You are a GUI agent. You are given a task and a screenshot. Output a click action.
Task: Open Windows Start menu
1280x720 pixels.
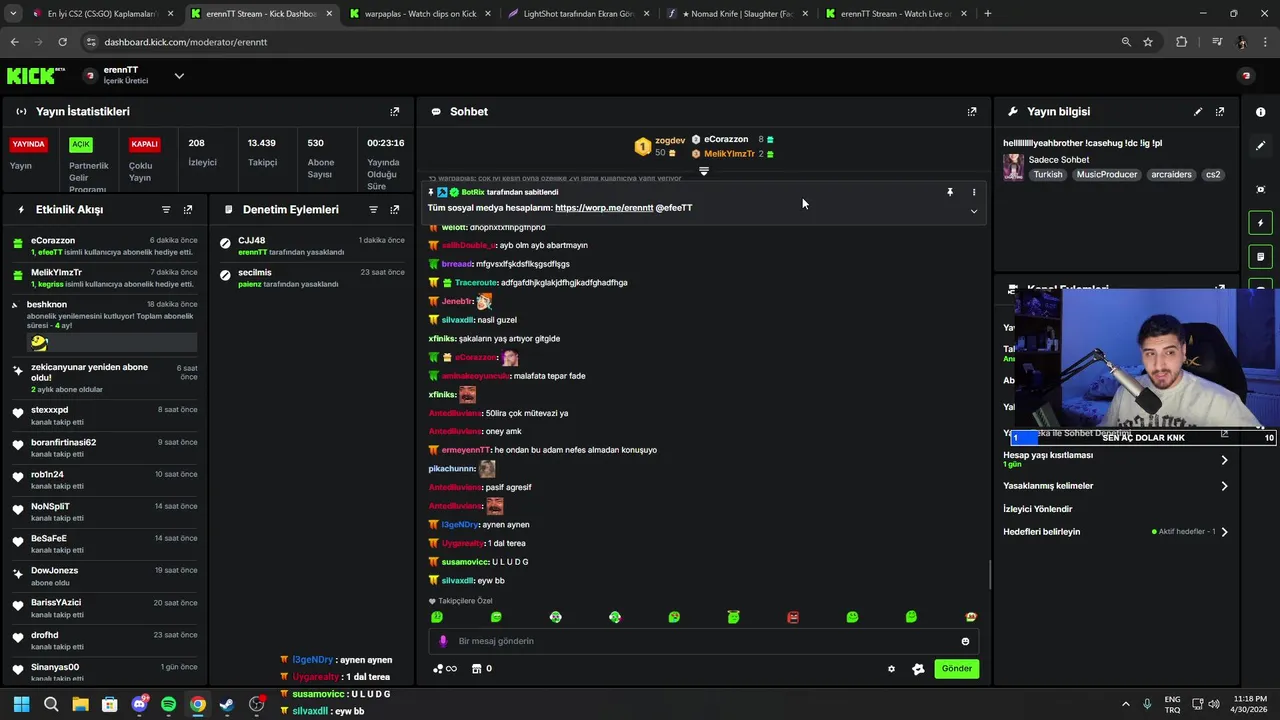(21, 705)
